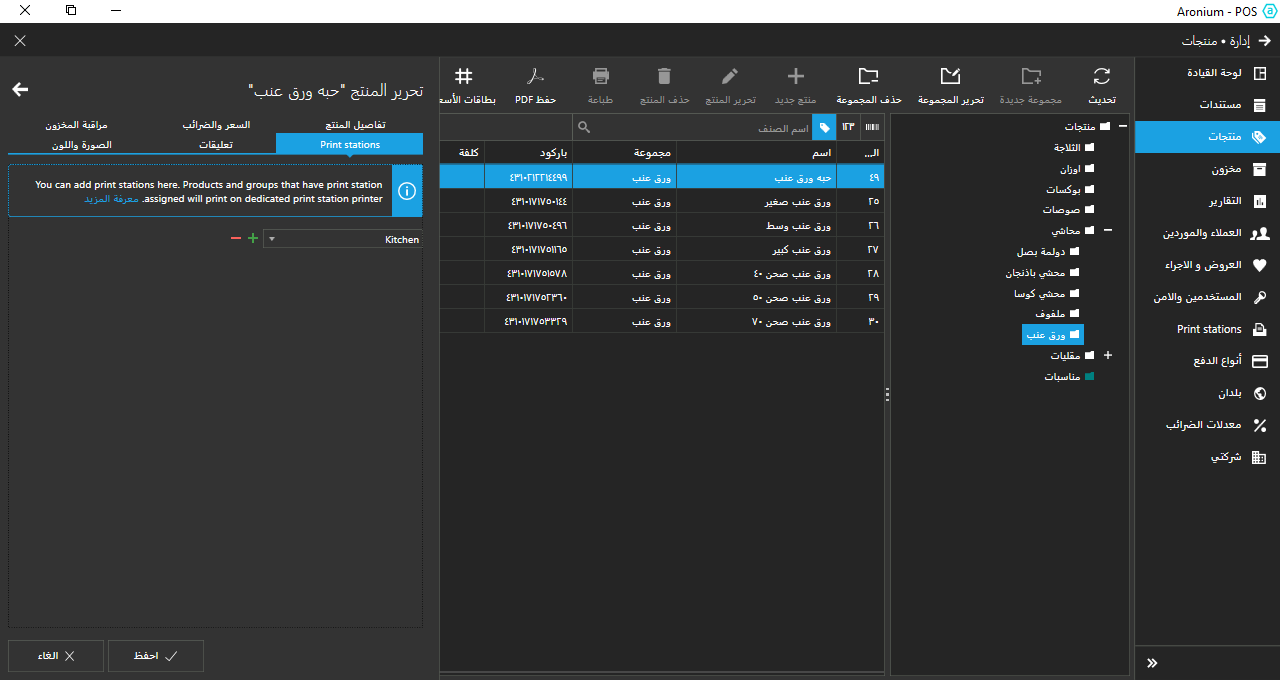The width and height of the screenshot is (1280, 680).
Task: Toggle the barcode search mode filter
Action: pos(872,127)
